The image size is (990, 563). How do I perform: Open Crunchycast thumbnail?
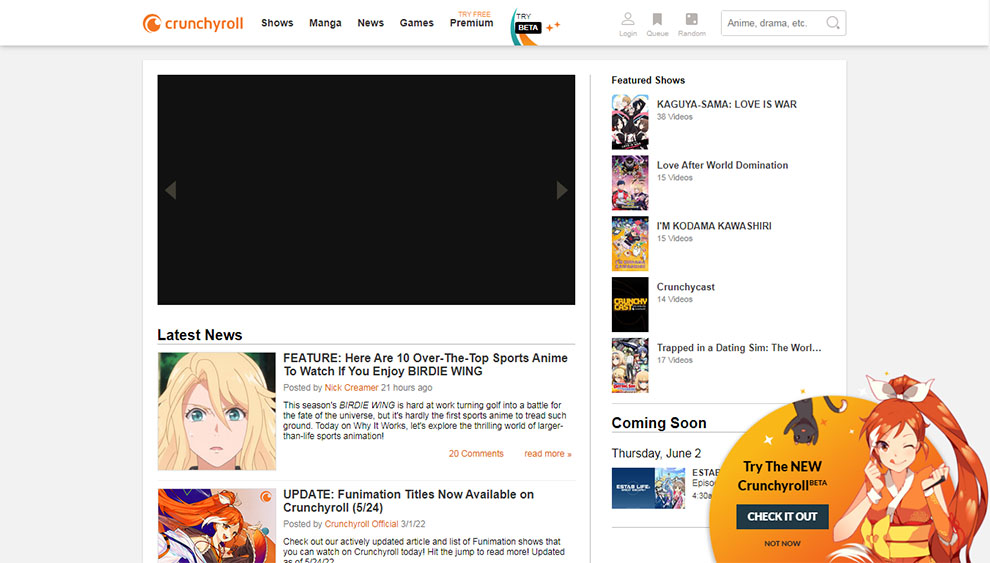click(x=629, y=304)
